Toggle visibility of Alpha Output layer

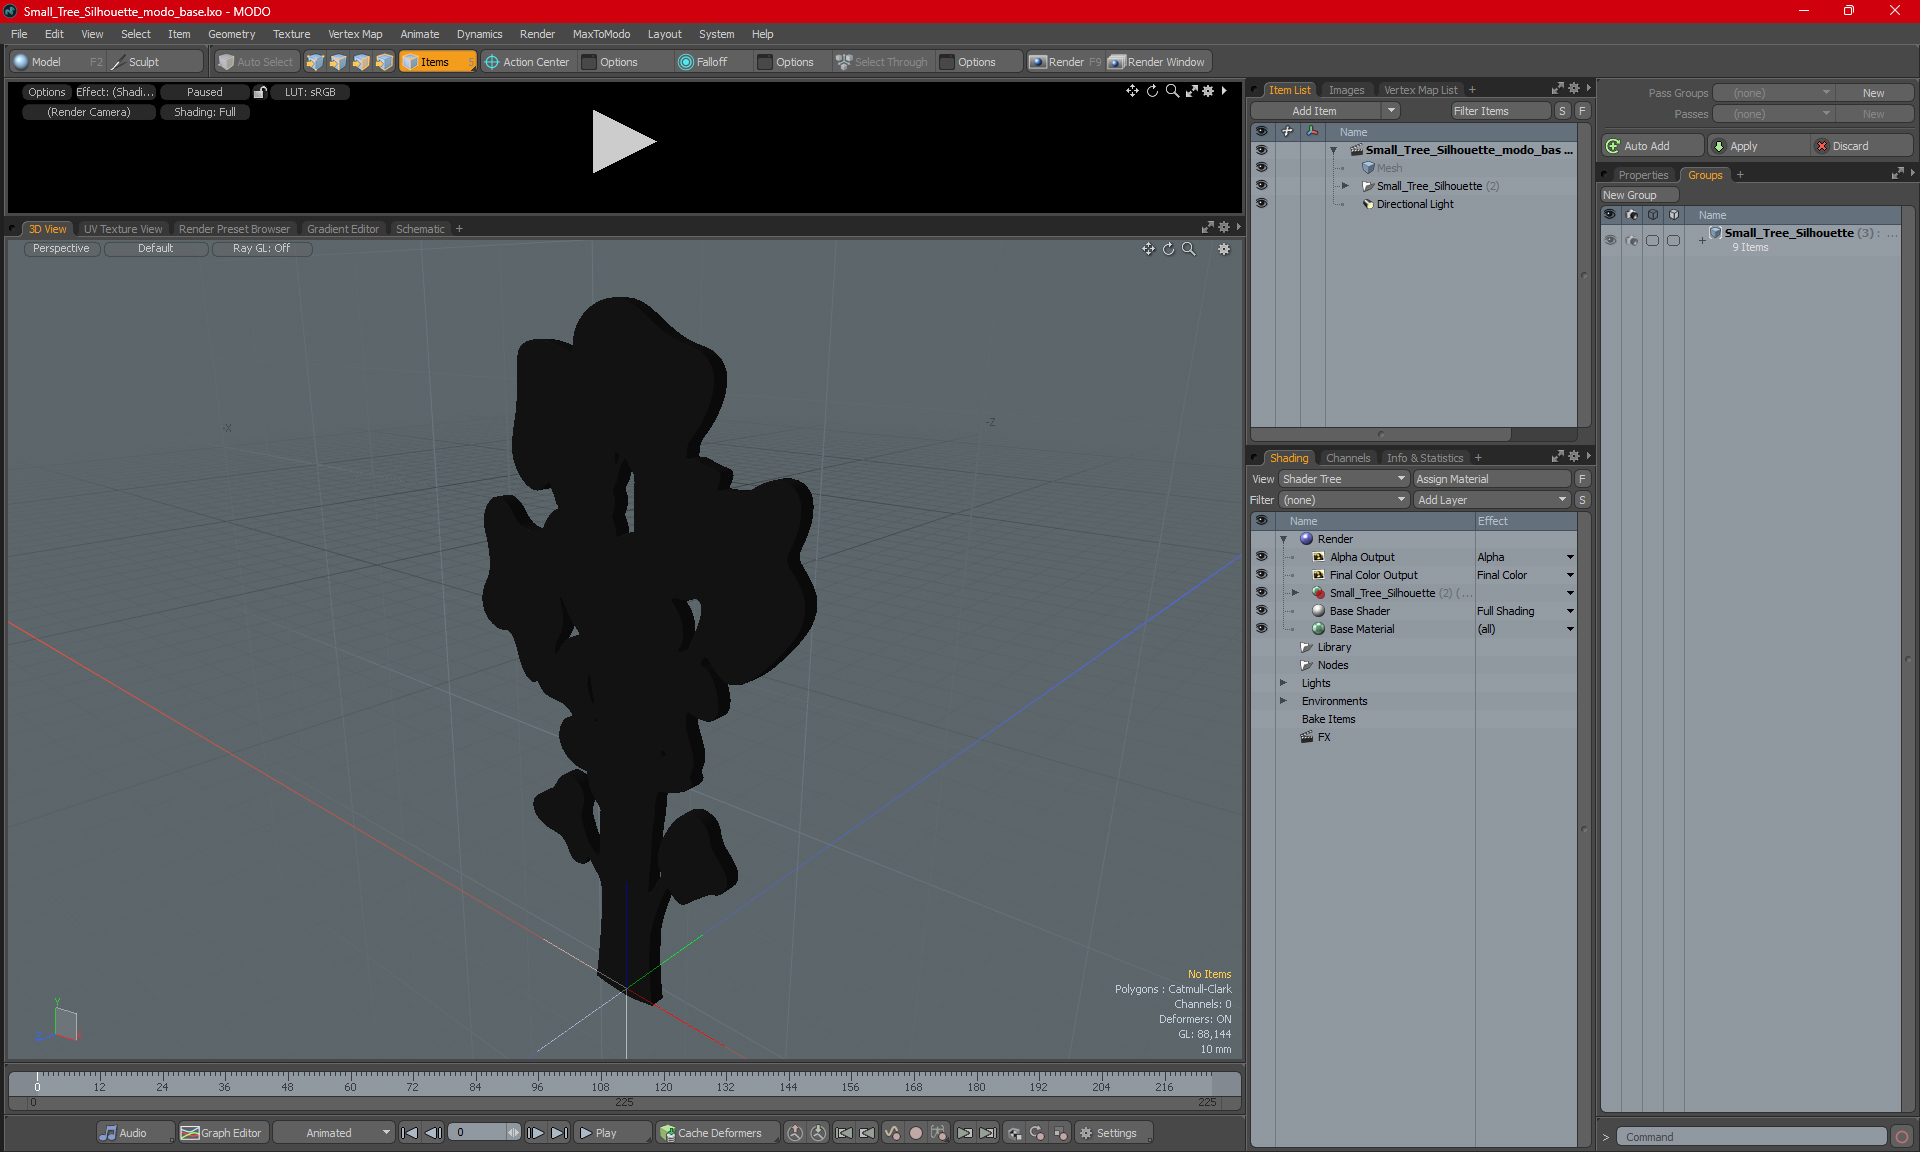(1261, 557)
